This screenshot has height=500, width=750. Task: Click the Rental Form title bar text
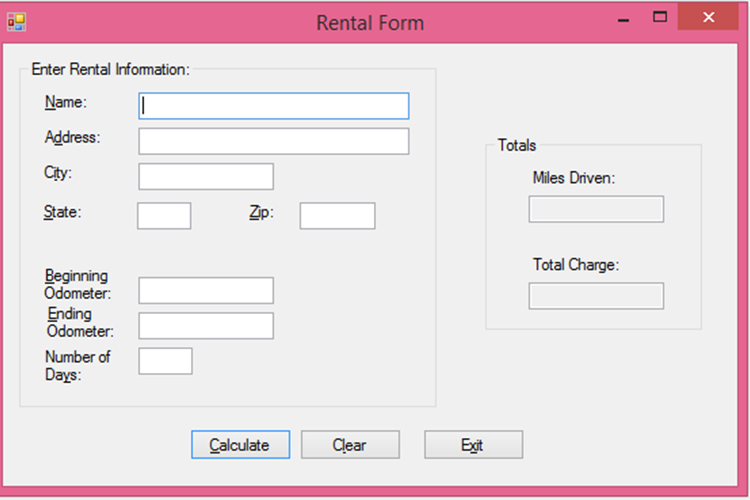pos(370,23)
